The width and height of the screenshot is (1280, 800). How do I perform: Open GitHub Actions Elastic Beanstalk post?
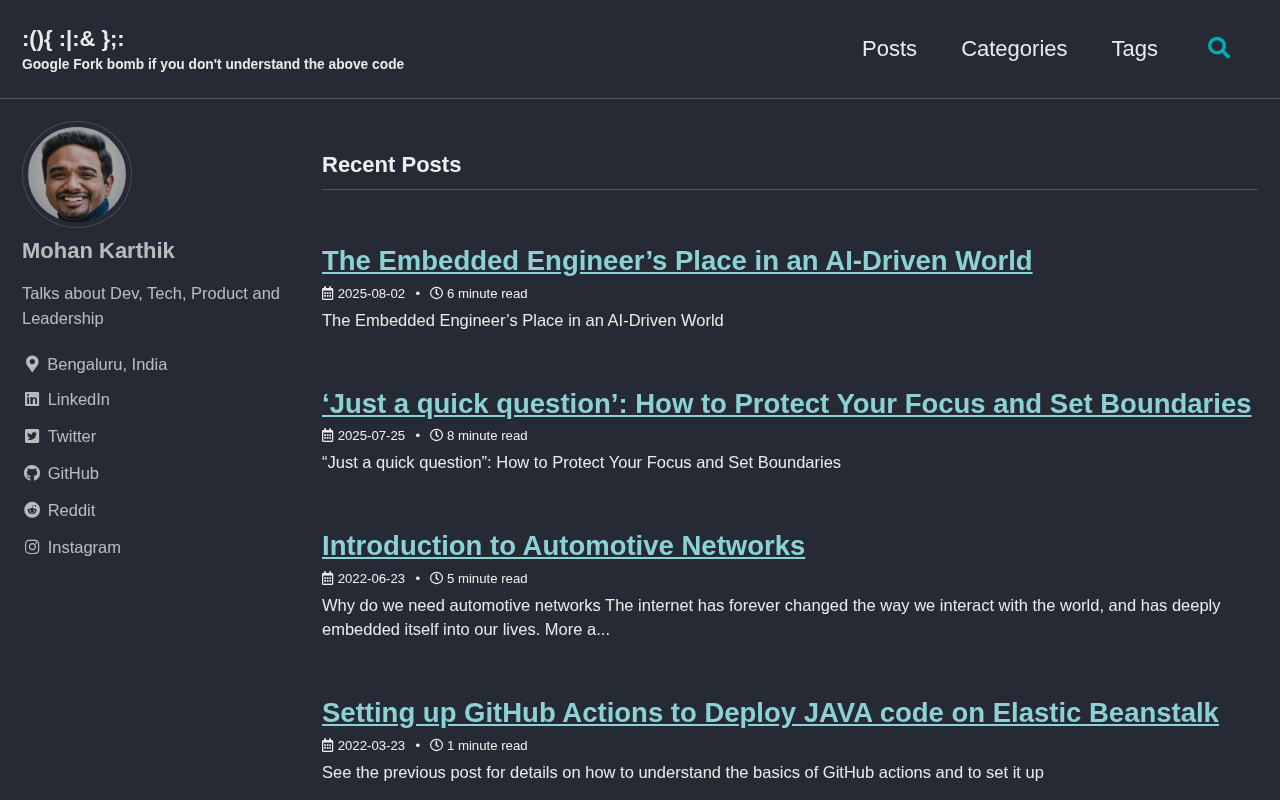point(770,712)
